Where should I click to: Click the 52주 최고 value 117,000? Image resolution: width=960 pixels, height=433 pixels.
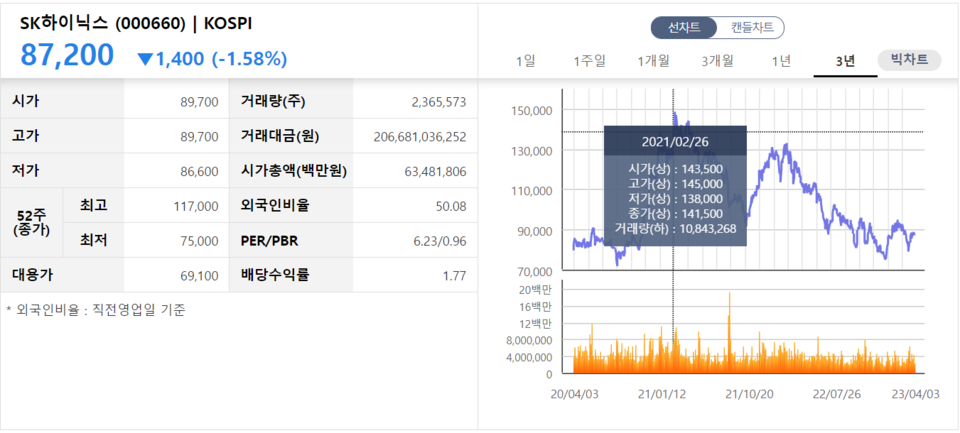click(196, 206)
